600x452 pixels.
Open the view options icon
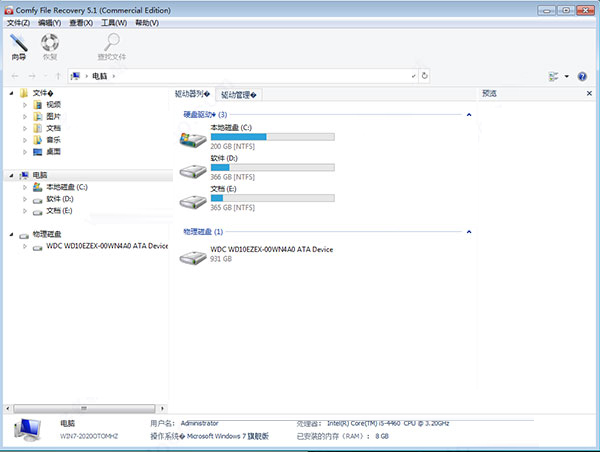point(553,77)
